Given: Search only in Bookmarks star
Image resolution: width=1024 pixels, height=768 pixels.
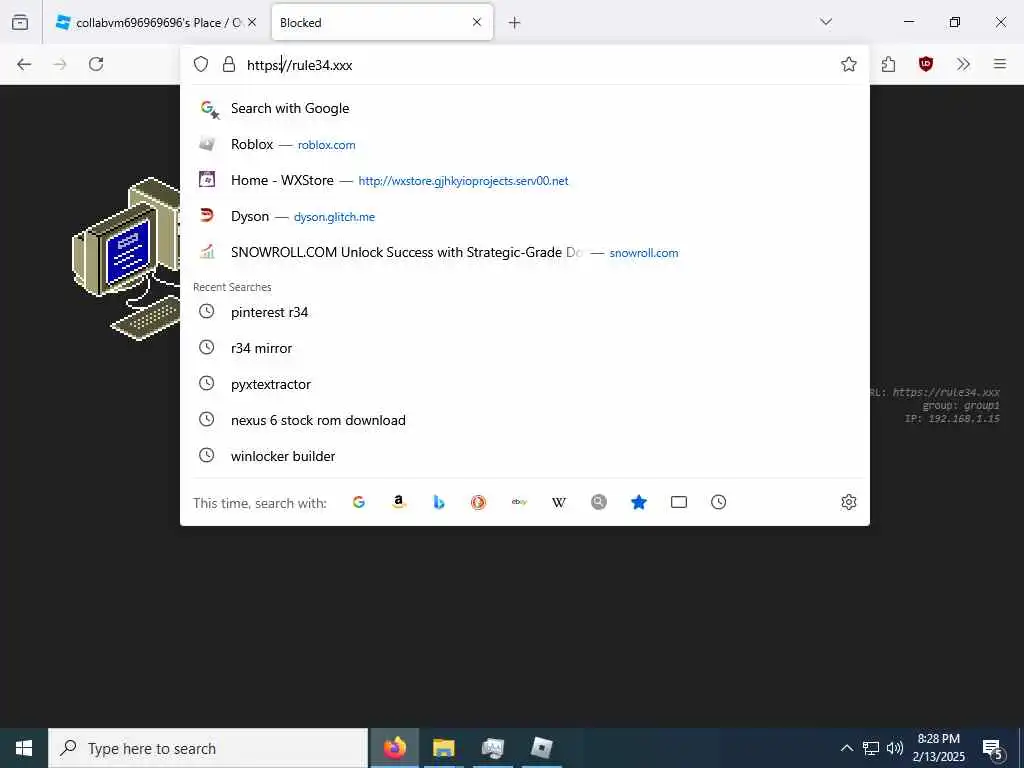Looking at the screenshot, I should 639,502.
